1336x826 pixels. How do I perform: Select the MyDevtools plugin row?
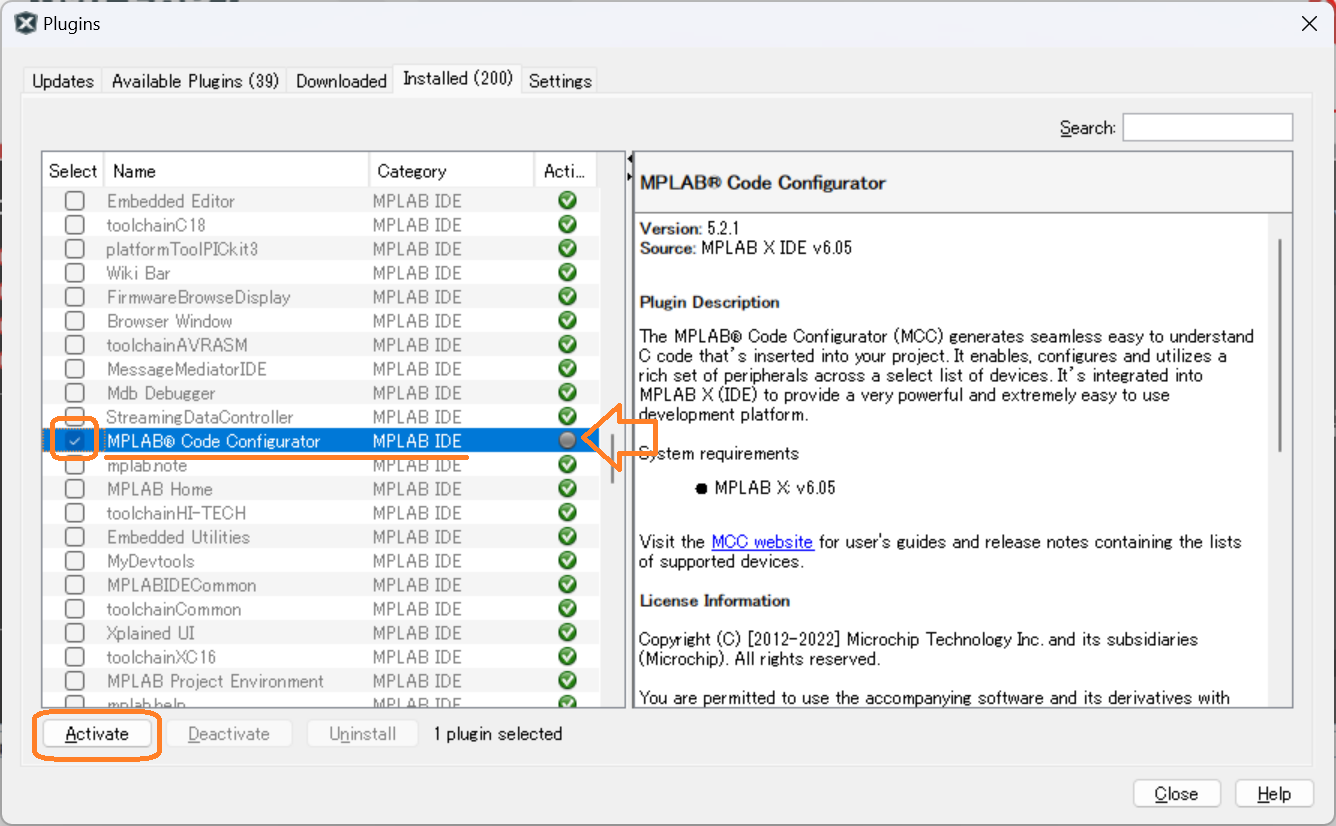[320, 561]
